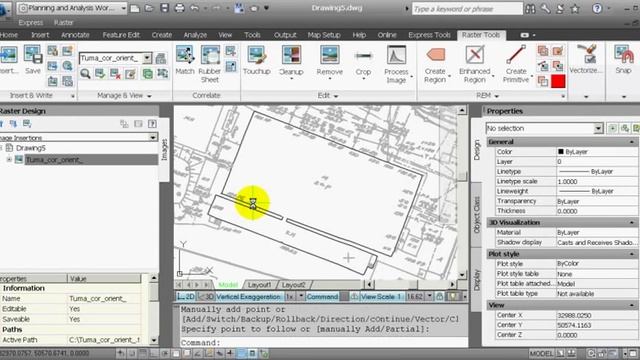Open the Vectorize tools
The width and height of the screenshot is (640, 360).
pos(586,60)
